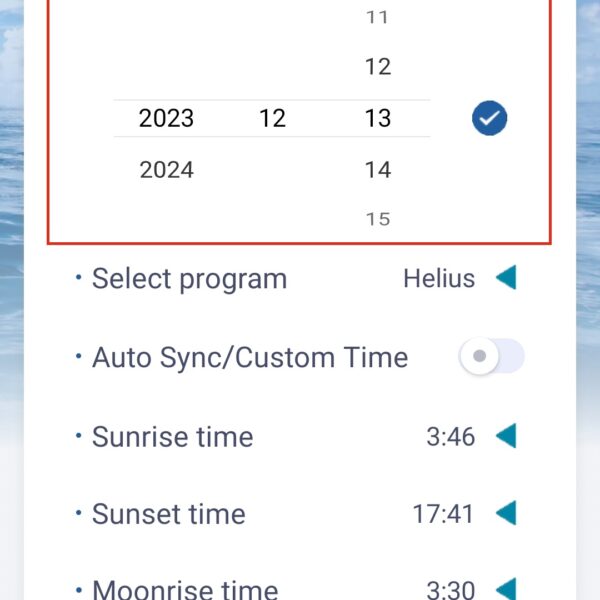Tap the selected month 12
Screen dimensions: 600x600
coord(272,118)
